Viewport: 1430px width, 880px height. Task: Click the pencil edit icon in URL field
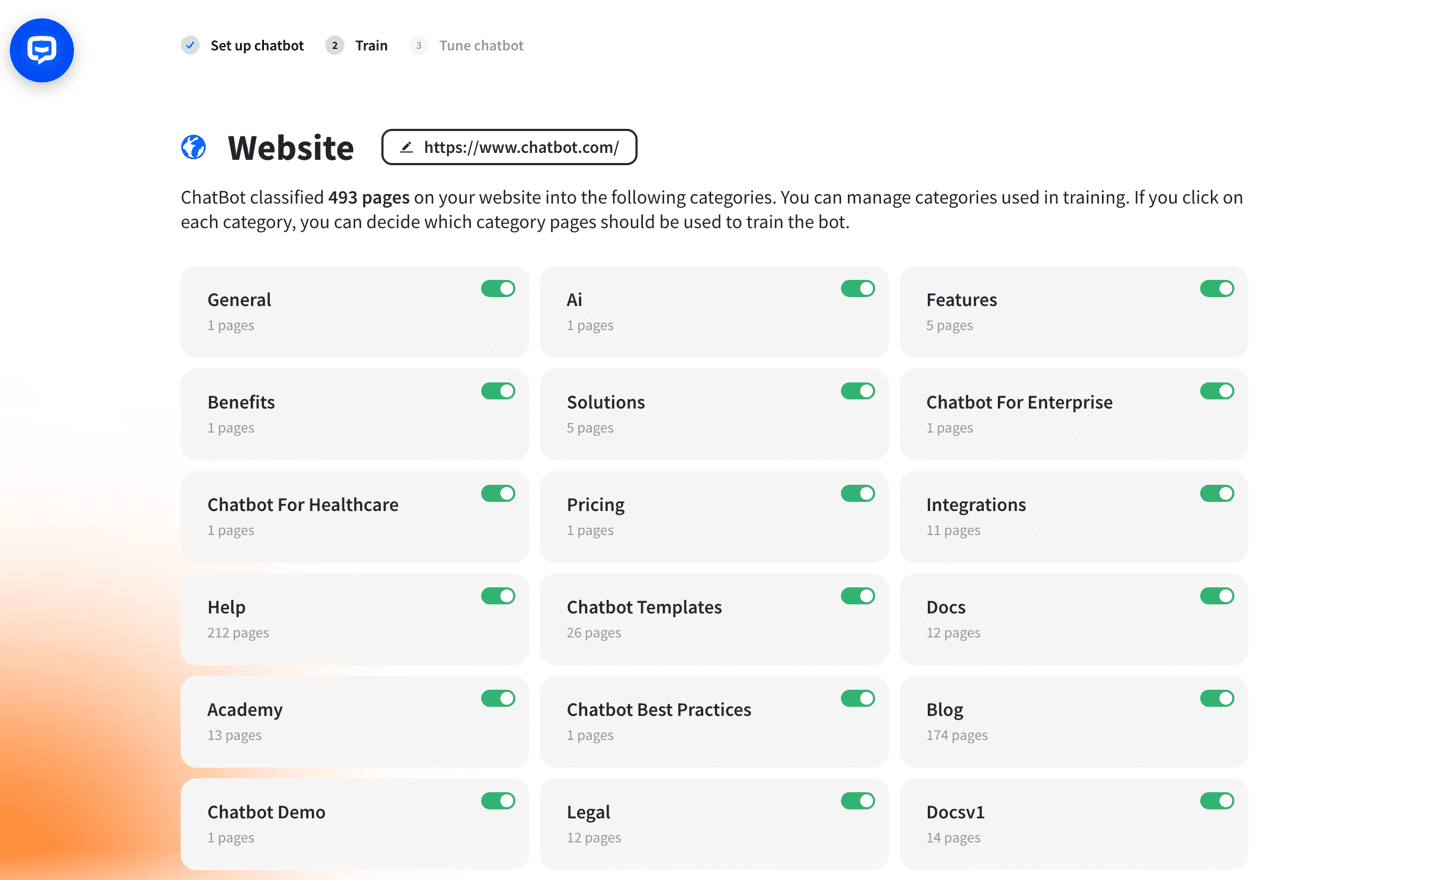405,146
